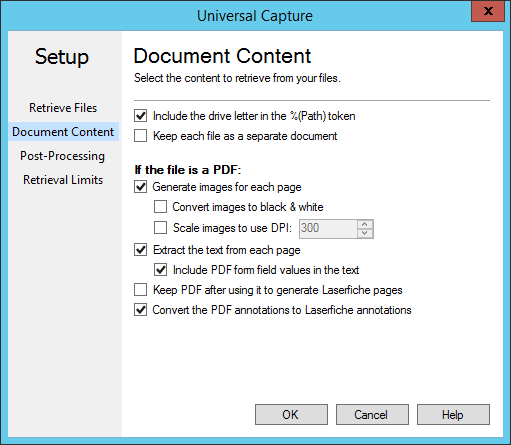The height and width of the screenshot is (445, 511).
Task: Open Help for this dialog
Action: click(453, 415)
